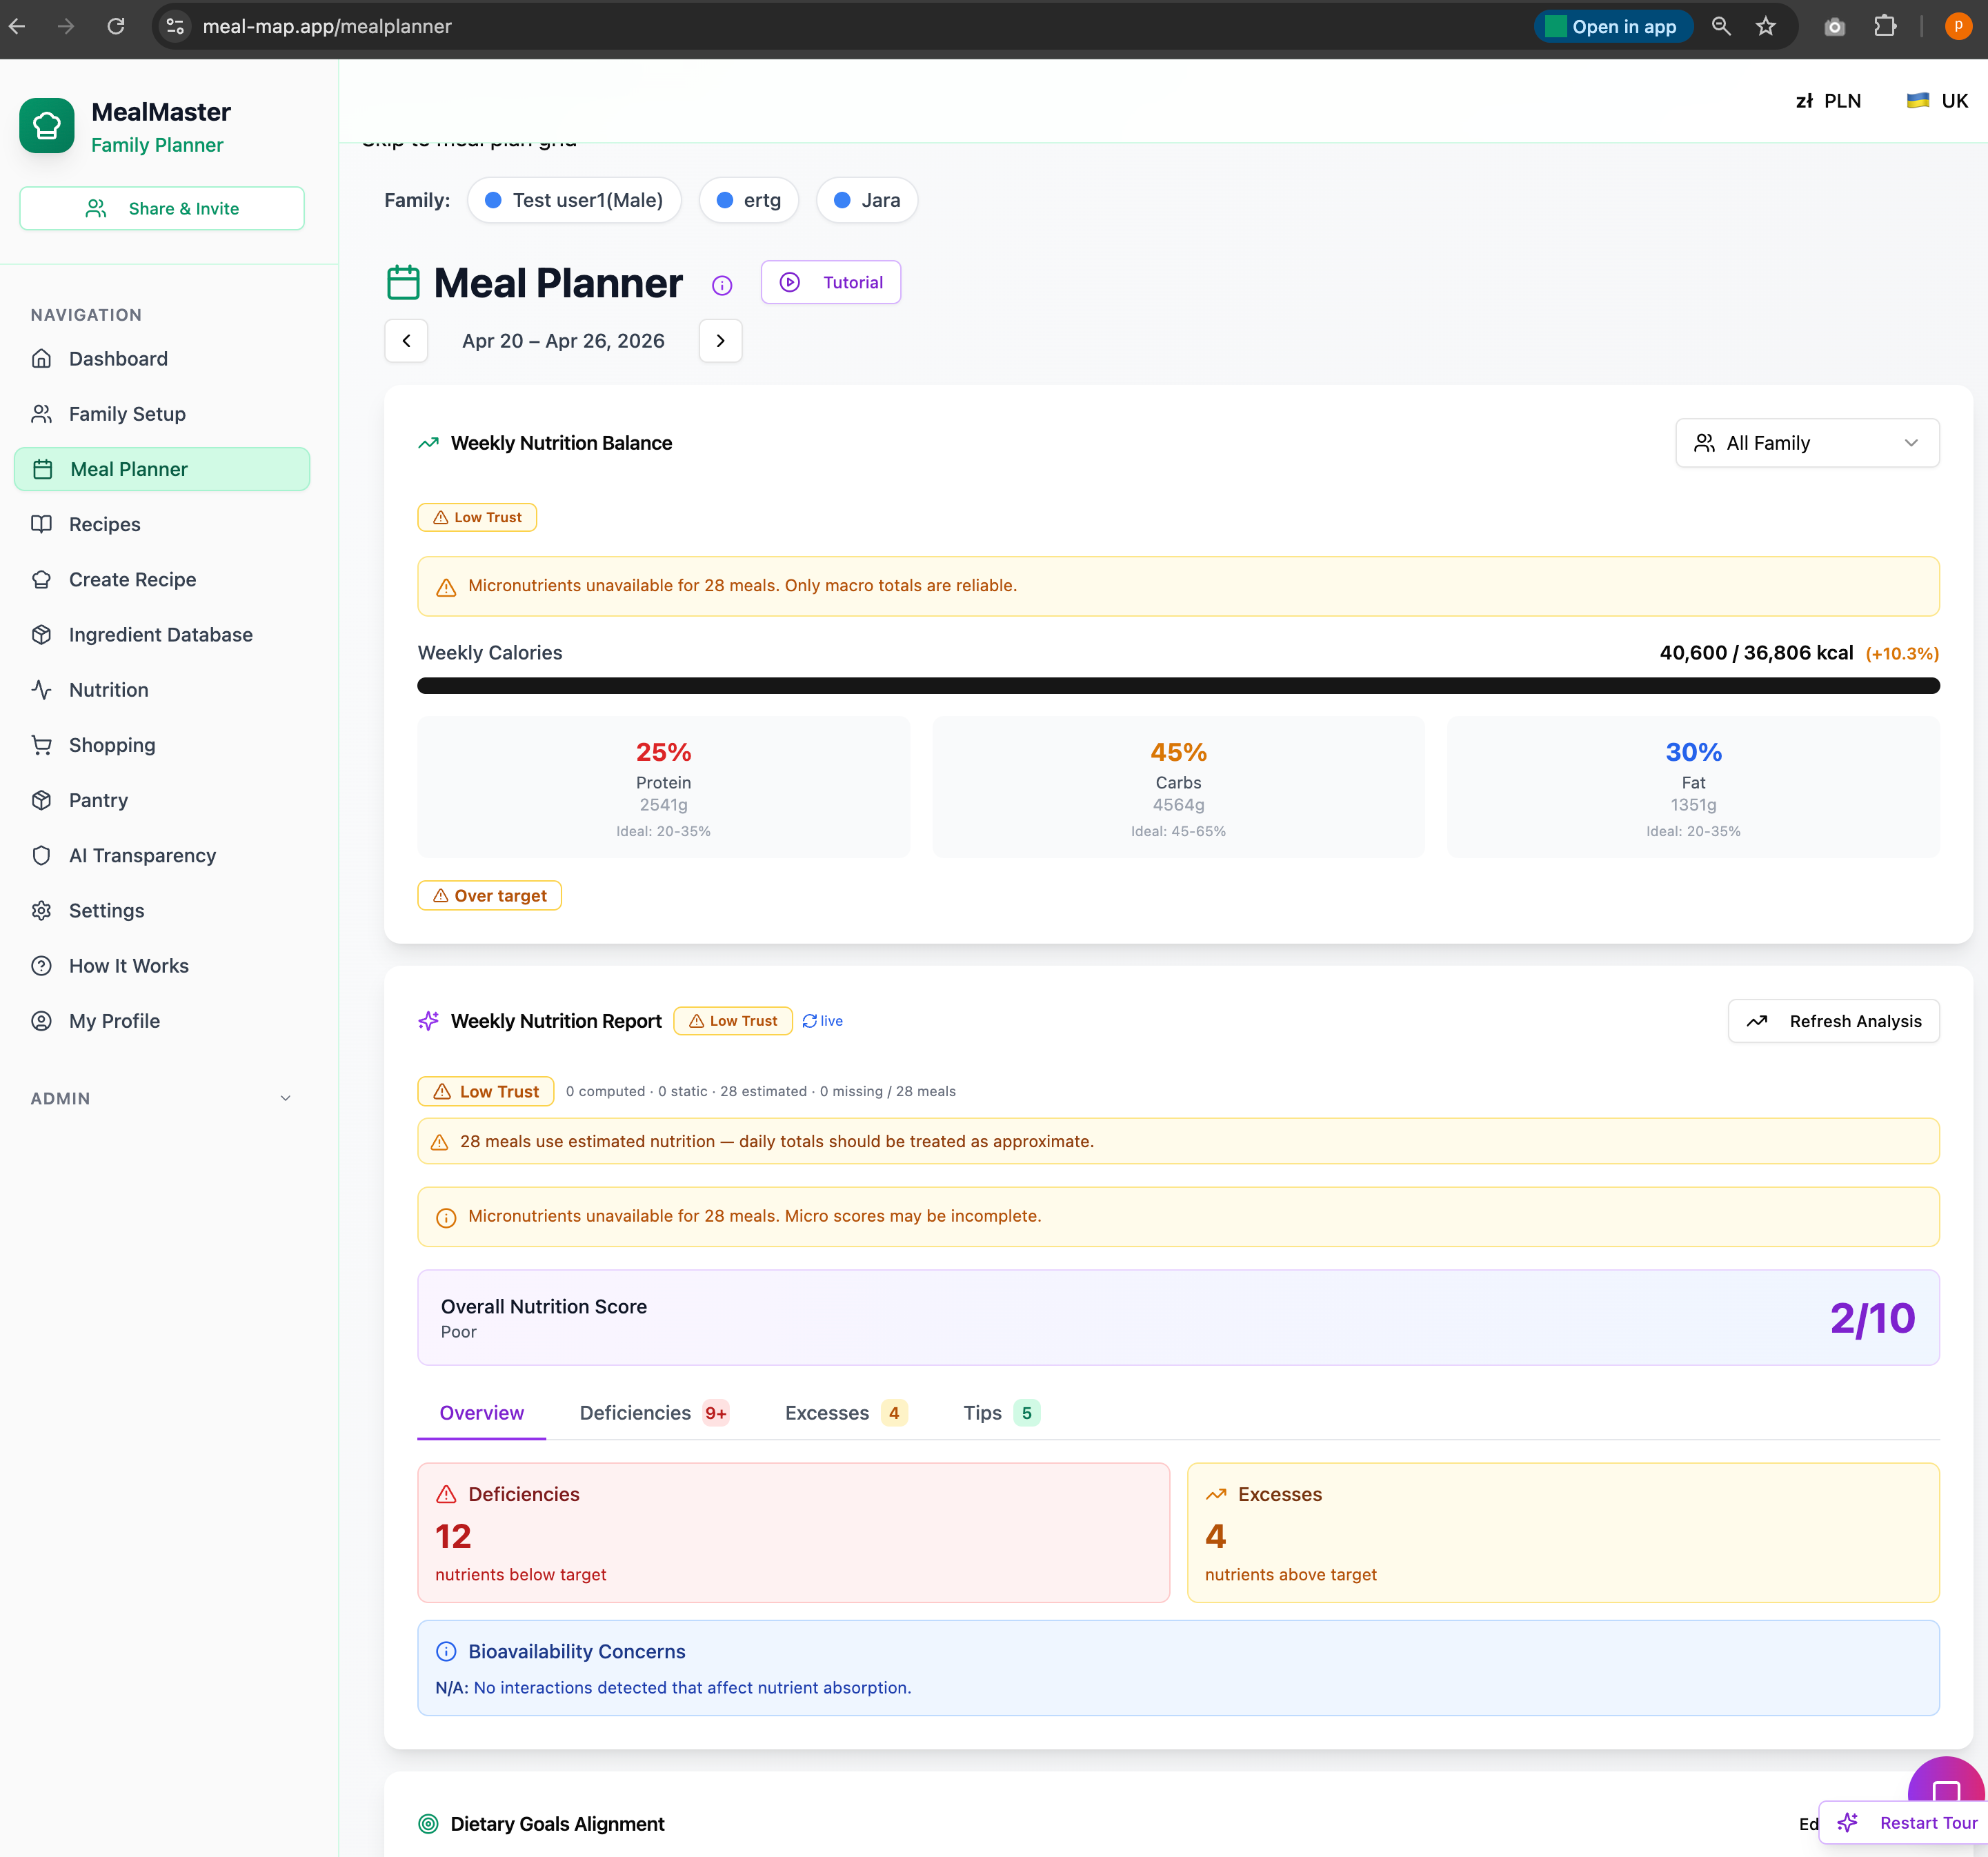Open the Ingredient Database
The height and width of the screenshot is (1857, 1988).
[162, 635]
